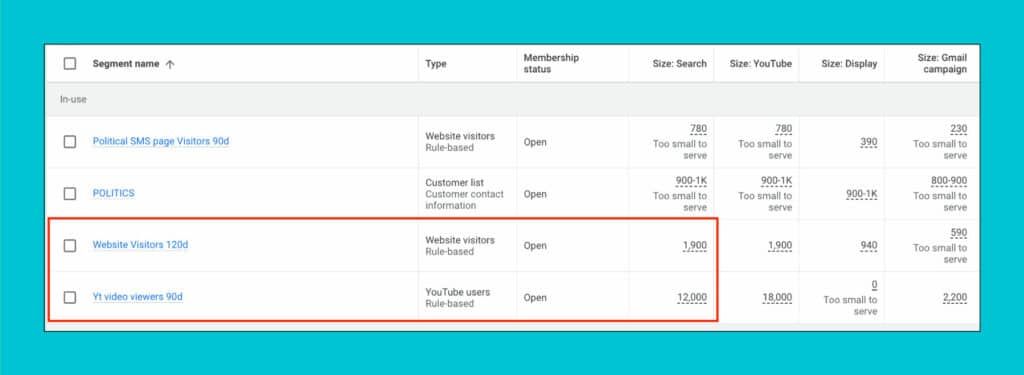Viewport: 1024px width, 375px height.
Task: Click the Membership status column header
Action: pos(551,63)
